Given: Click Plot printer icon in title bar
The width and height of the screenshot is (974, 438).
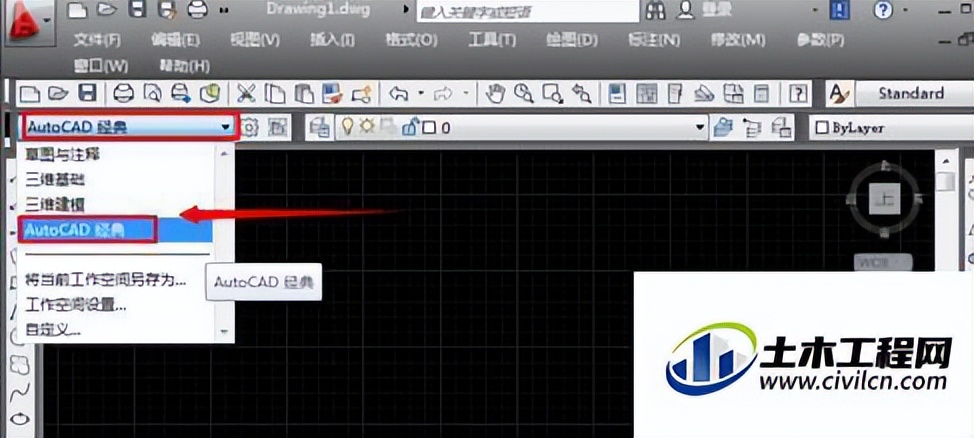Looking at the screenshot, I should click(x=198, y=10).
